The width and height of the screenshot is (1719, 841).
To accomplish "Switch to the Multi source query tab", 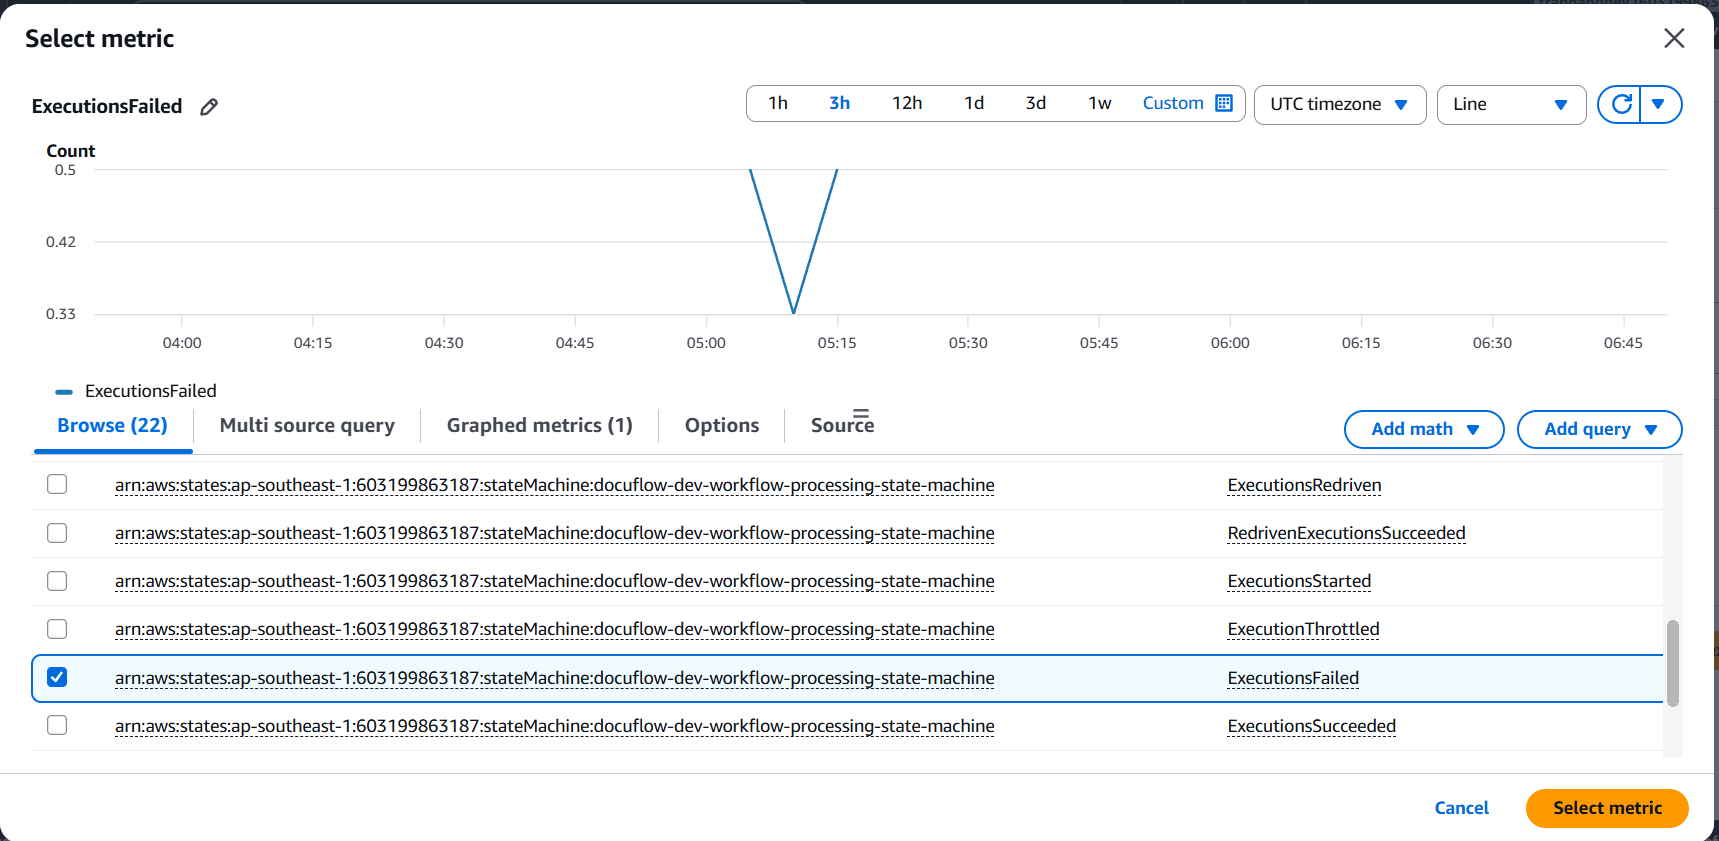I will click(307, 425).
